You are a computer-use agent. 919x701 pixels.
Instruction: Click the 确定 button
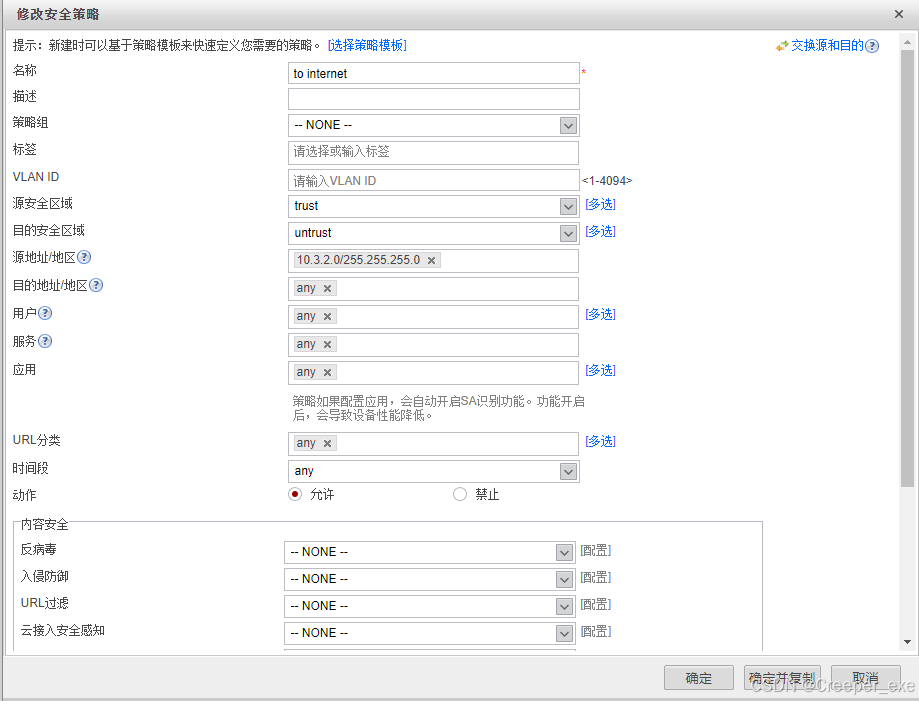[x=699, y=678]
